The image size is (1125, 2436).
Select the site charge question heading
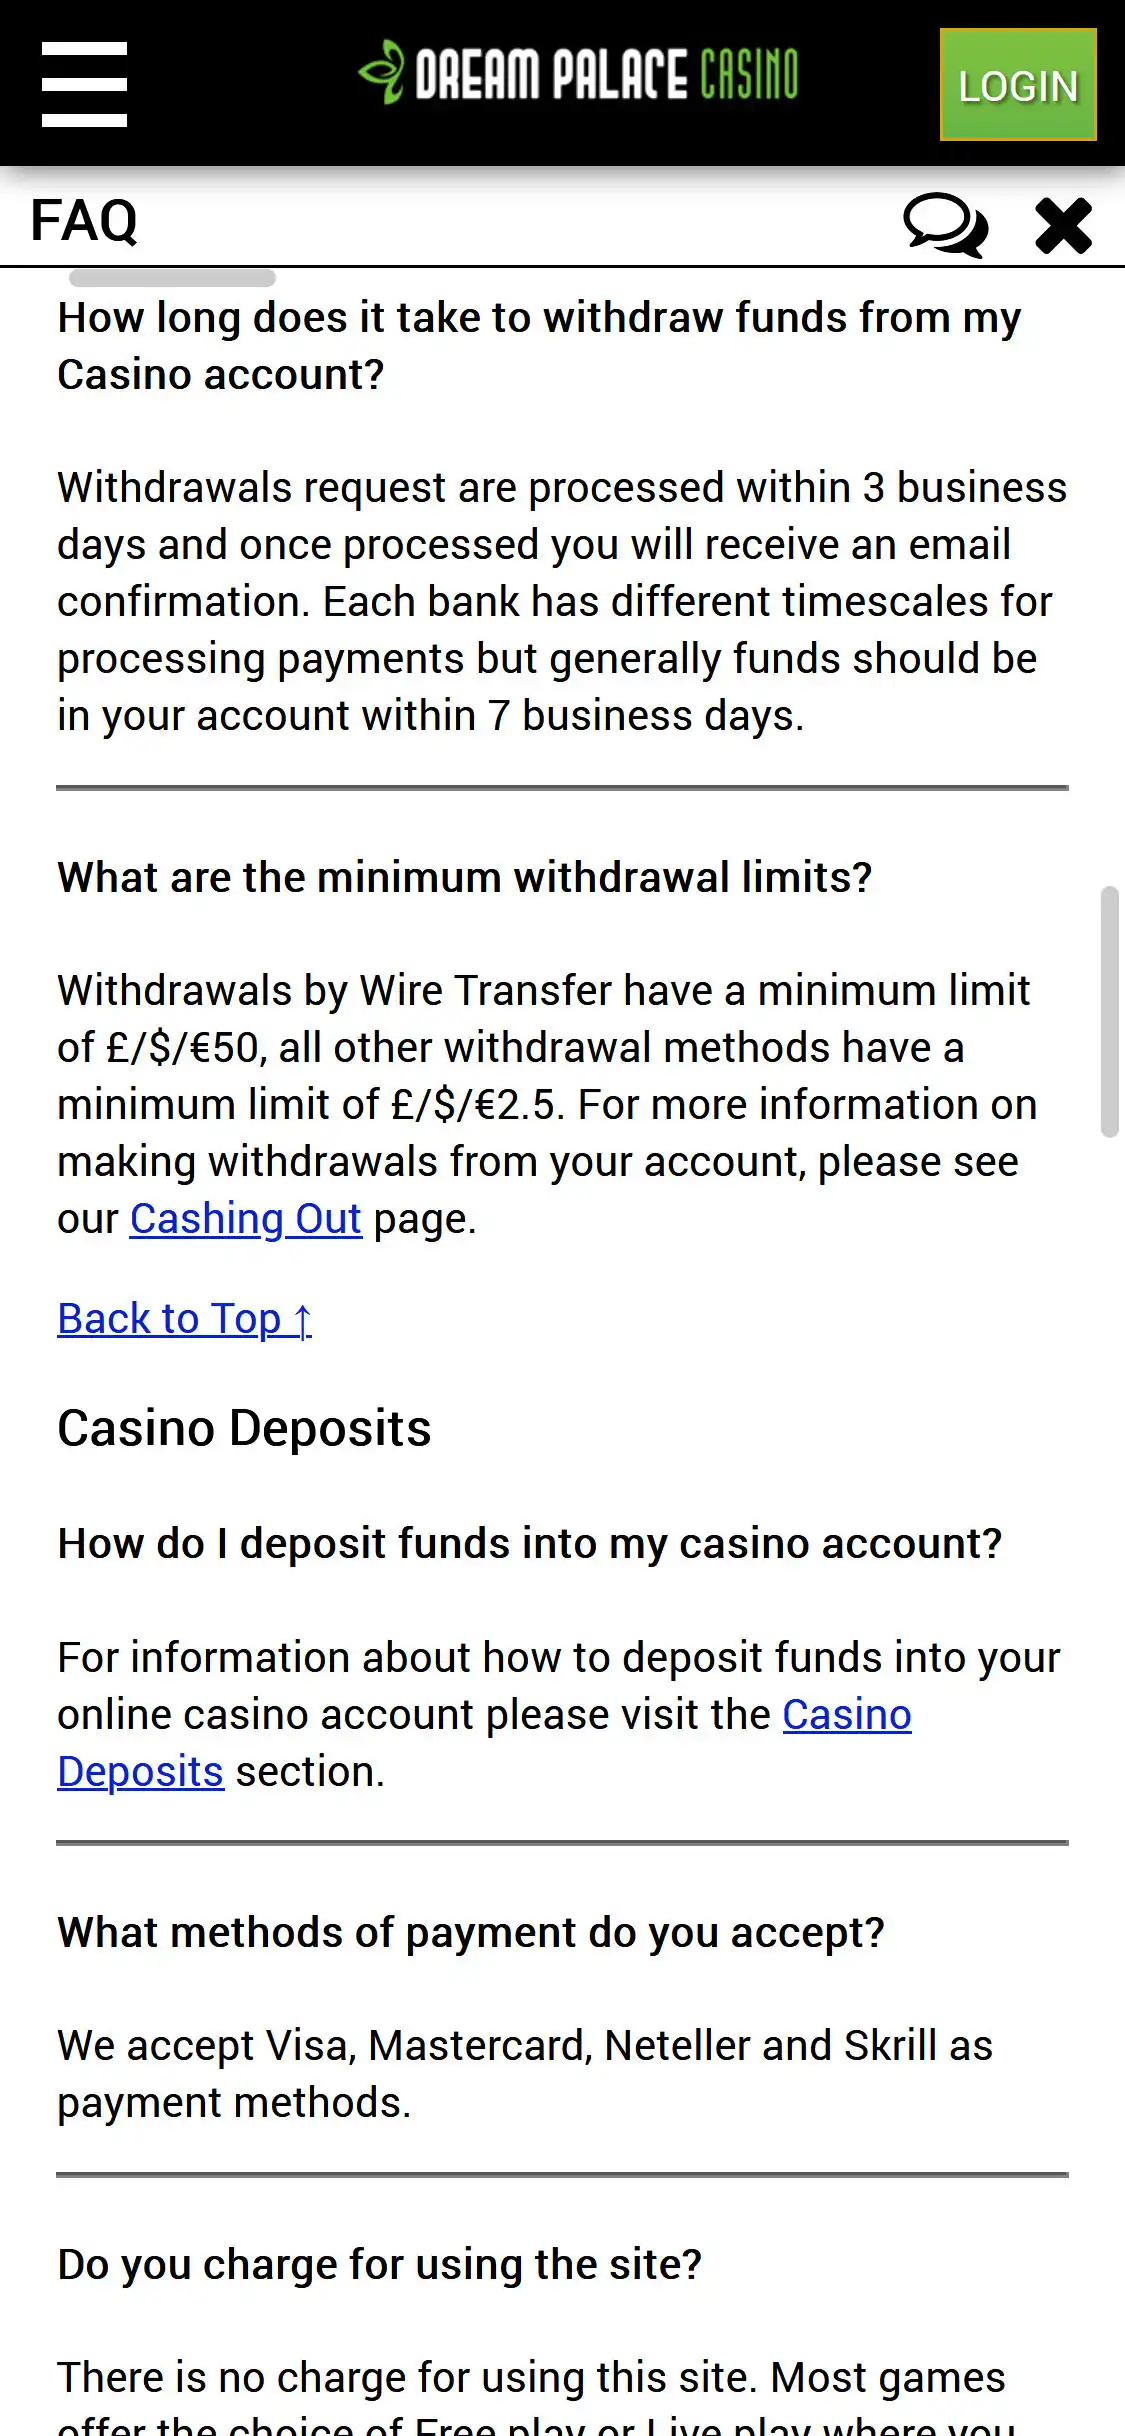pos(379,2265)
